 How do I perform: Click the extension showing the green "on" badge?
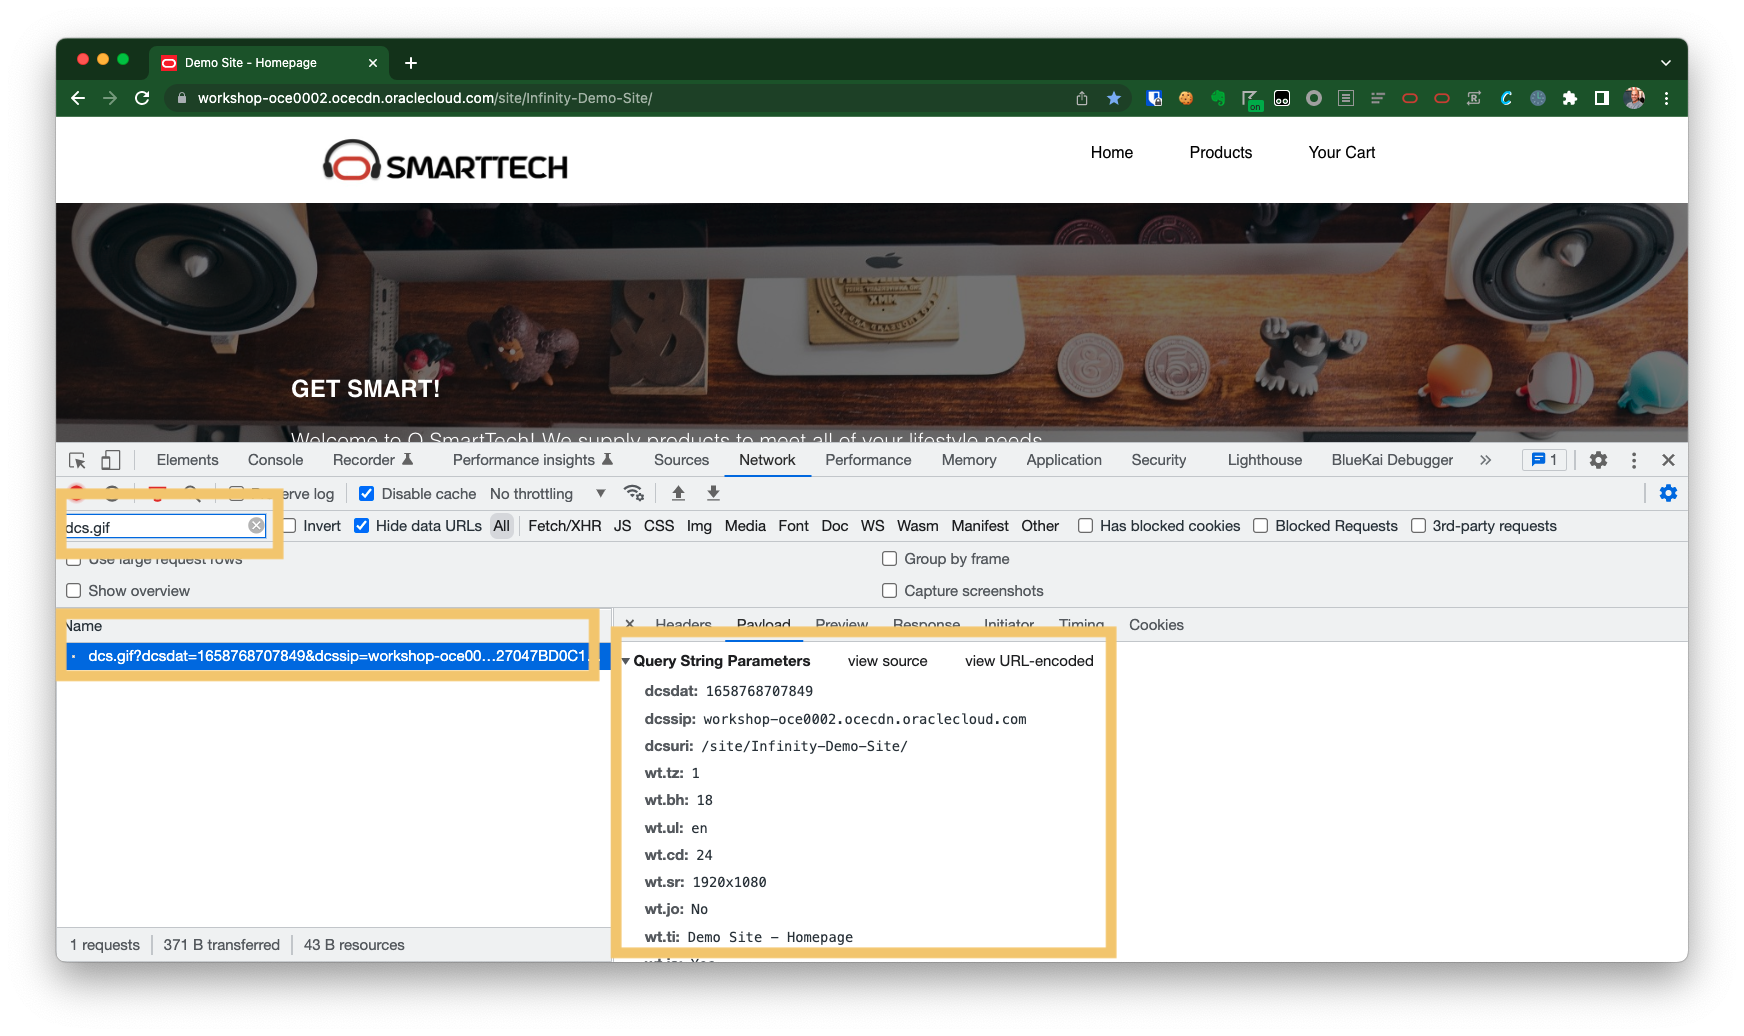point(1251,99)
